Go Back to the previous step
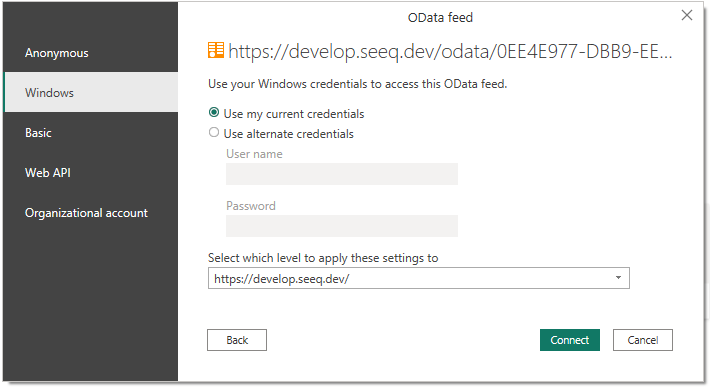The width and height of the screenshot is (710, 387). point(237,340)
